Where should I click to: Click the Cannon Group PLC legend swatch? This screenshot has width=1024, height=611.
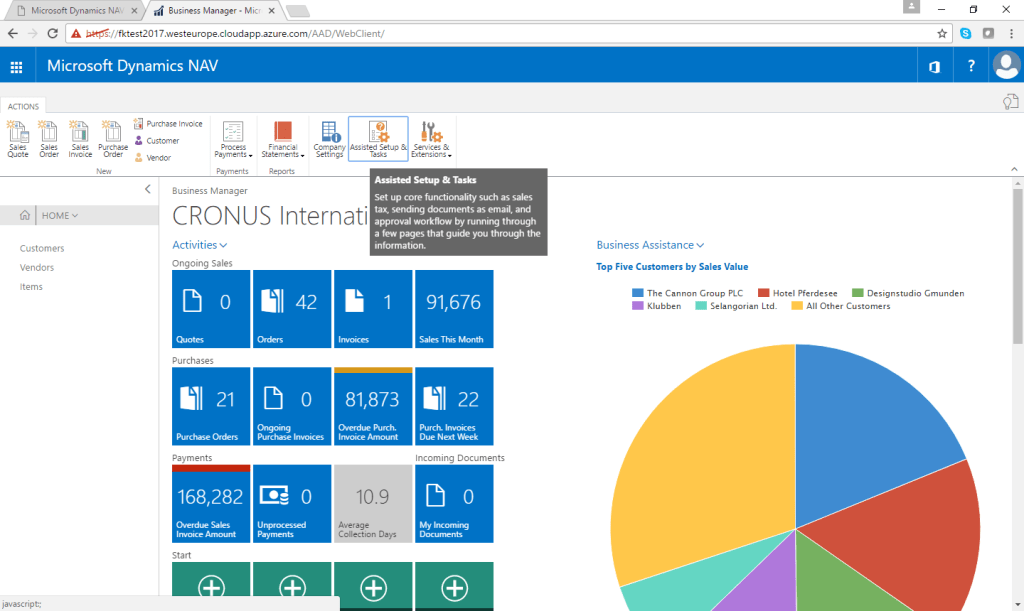click(638, 293)
